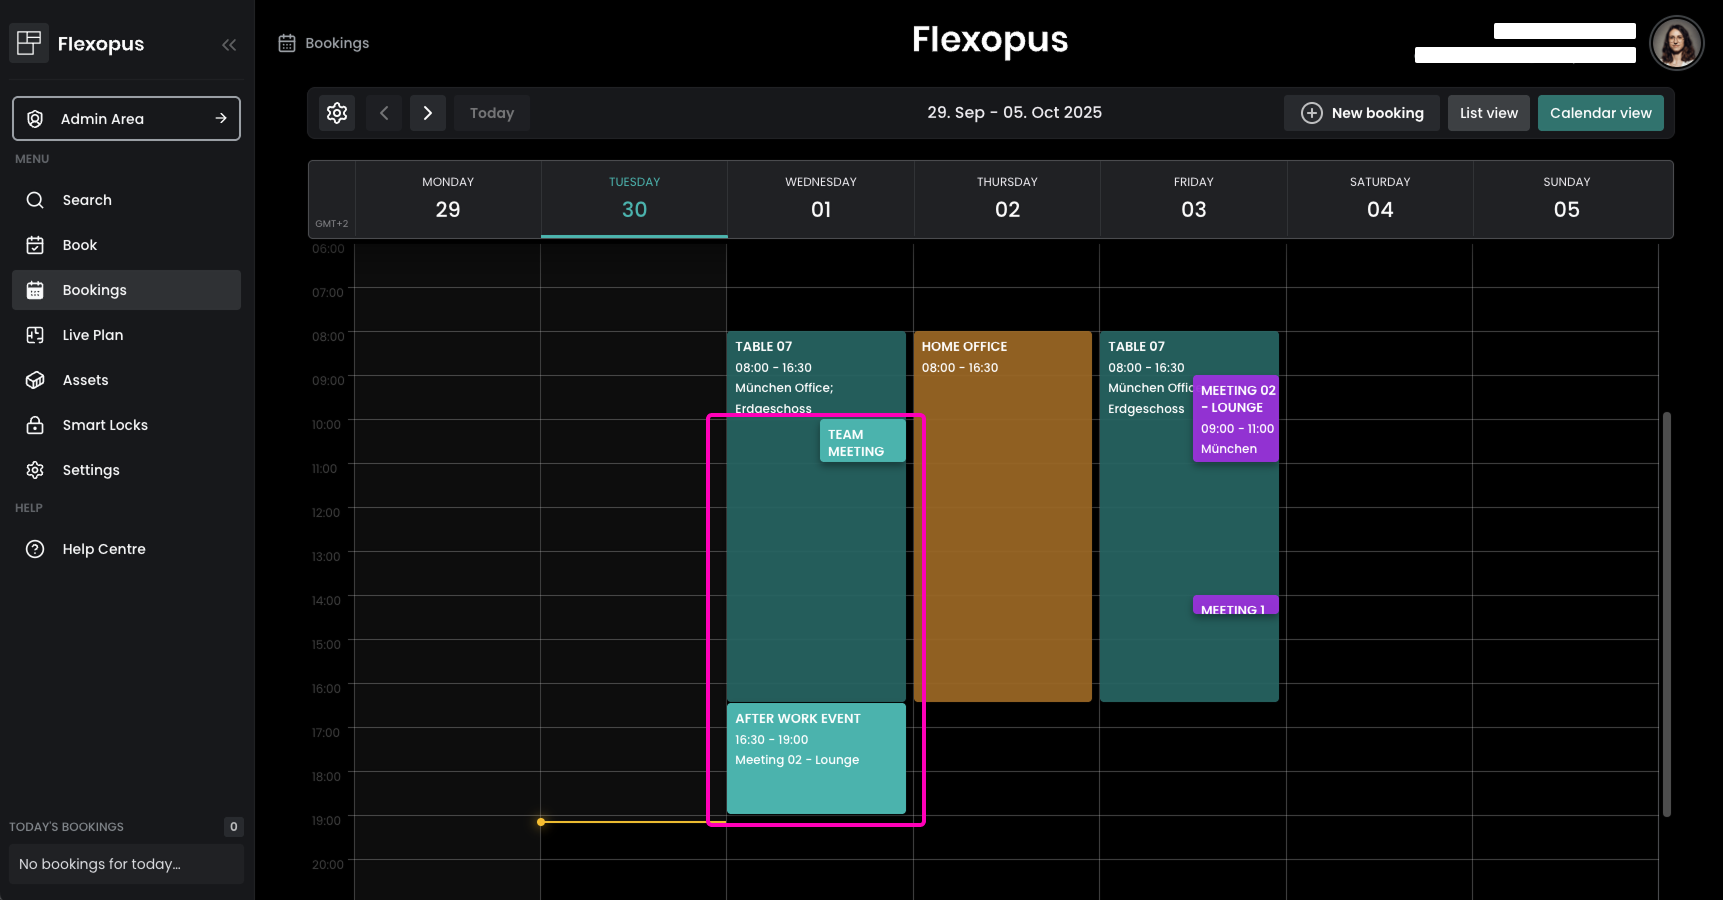The image size is (1723, 900).
Task: Collapse the sidebar with double chevron
Action: click(x=229, y=44)
